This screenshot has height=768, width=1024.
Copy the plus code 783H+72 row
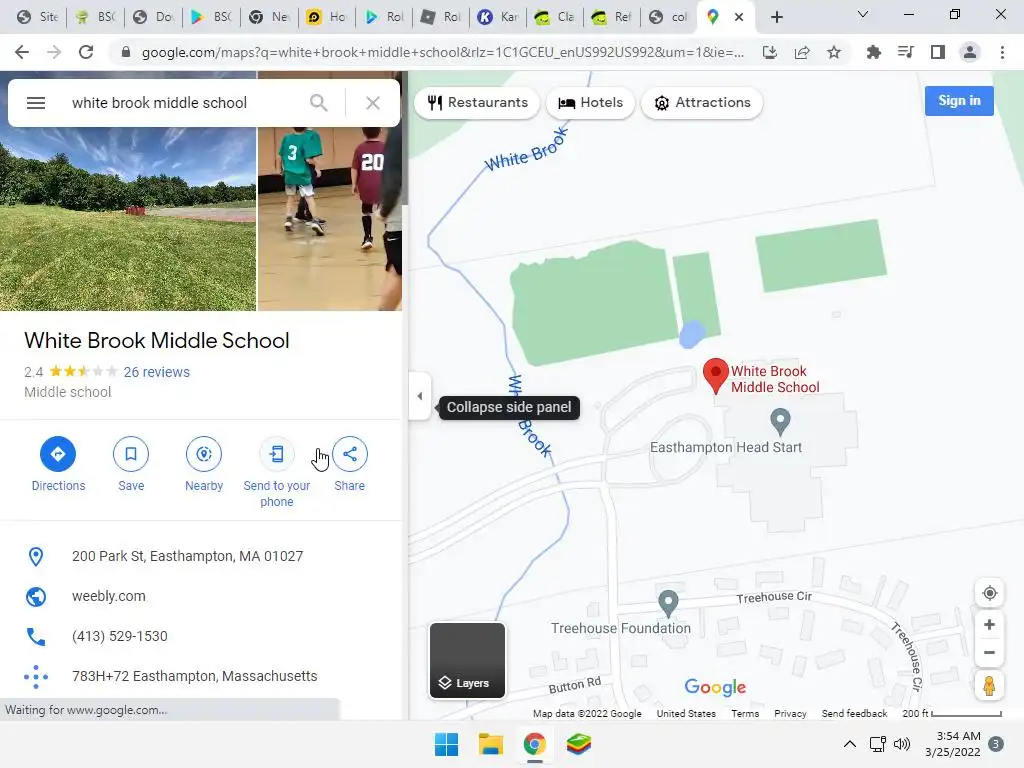point(200,676)
